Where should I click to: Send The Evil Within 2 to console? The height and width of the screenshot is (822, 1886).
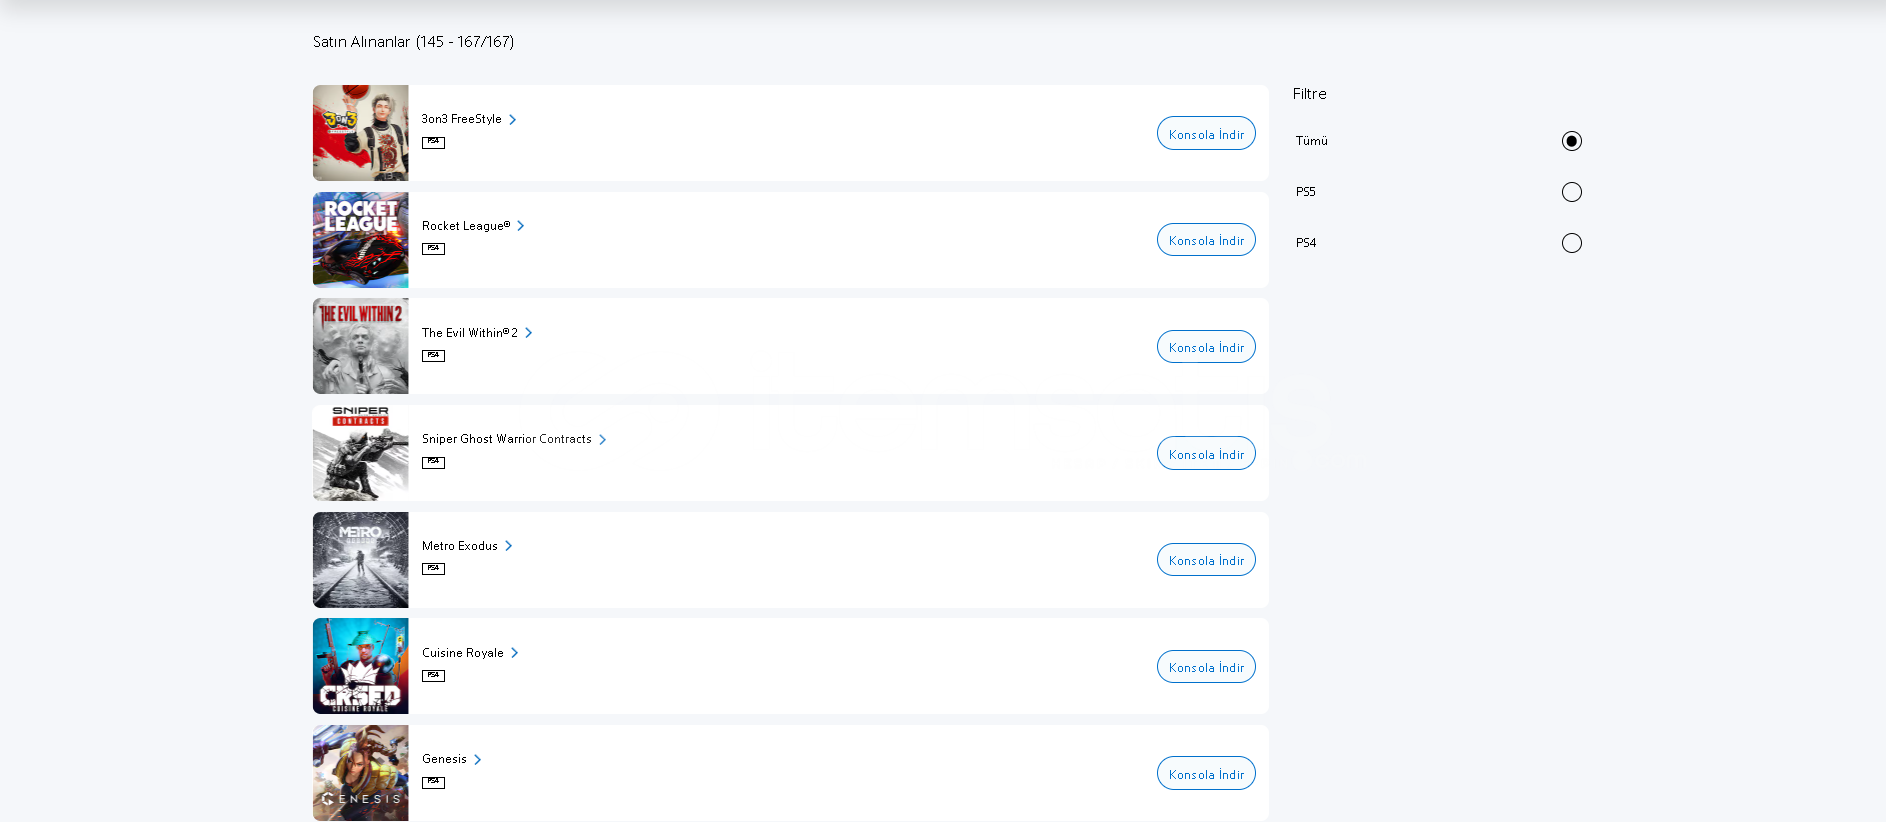pyautogui.click(x=1206, y=347)
